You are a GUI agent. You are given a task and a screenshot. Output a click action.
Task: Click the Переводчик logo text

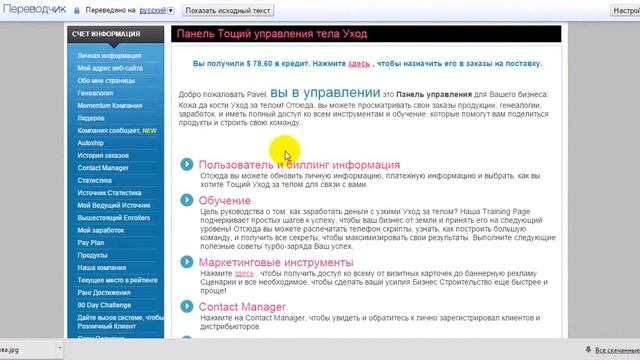click(x=34, y=9)
